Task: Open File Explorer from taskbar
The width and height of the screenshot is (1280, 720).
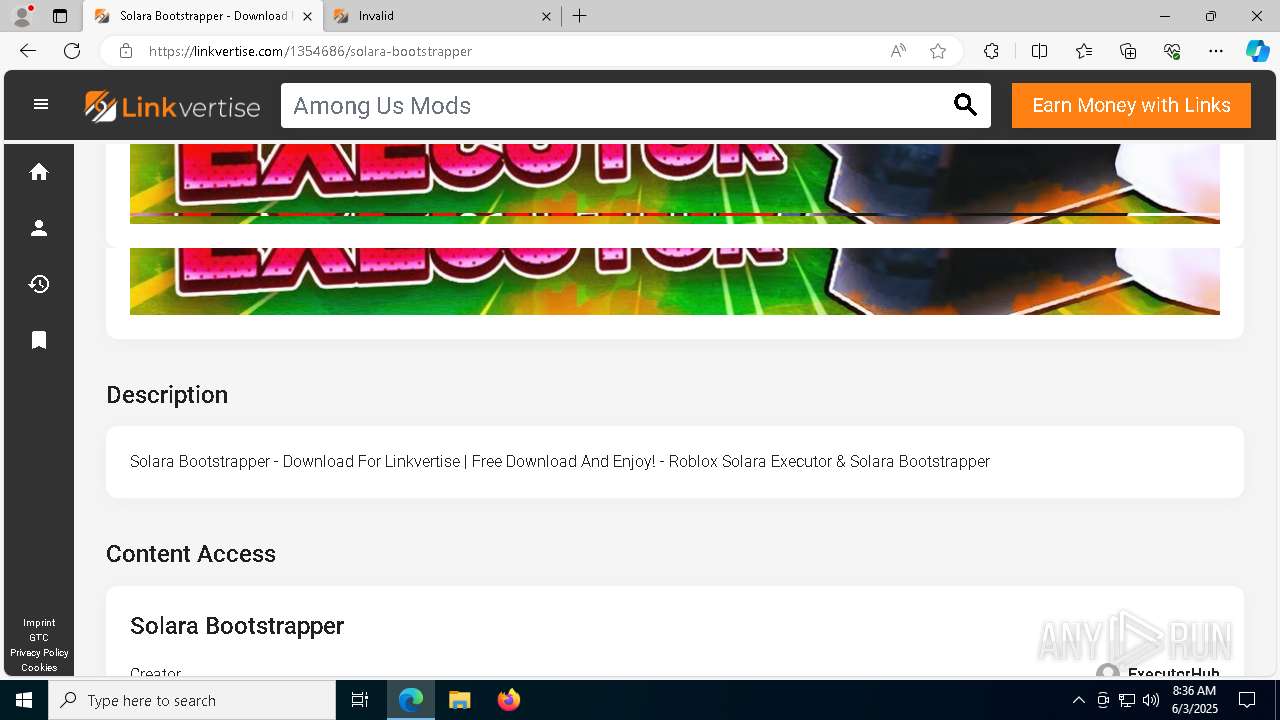Action: (460, 700)
